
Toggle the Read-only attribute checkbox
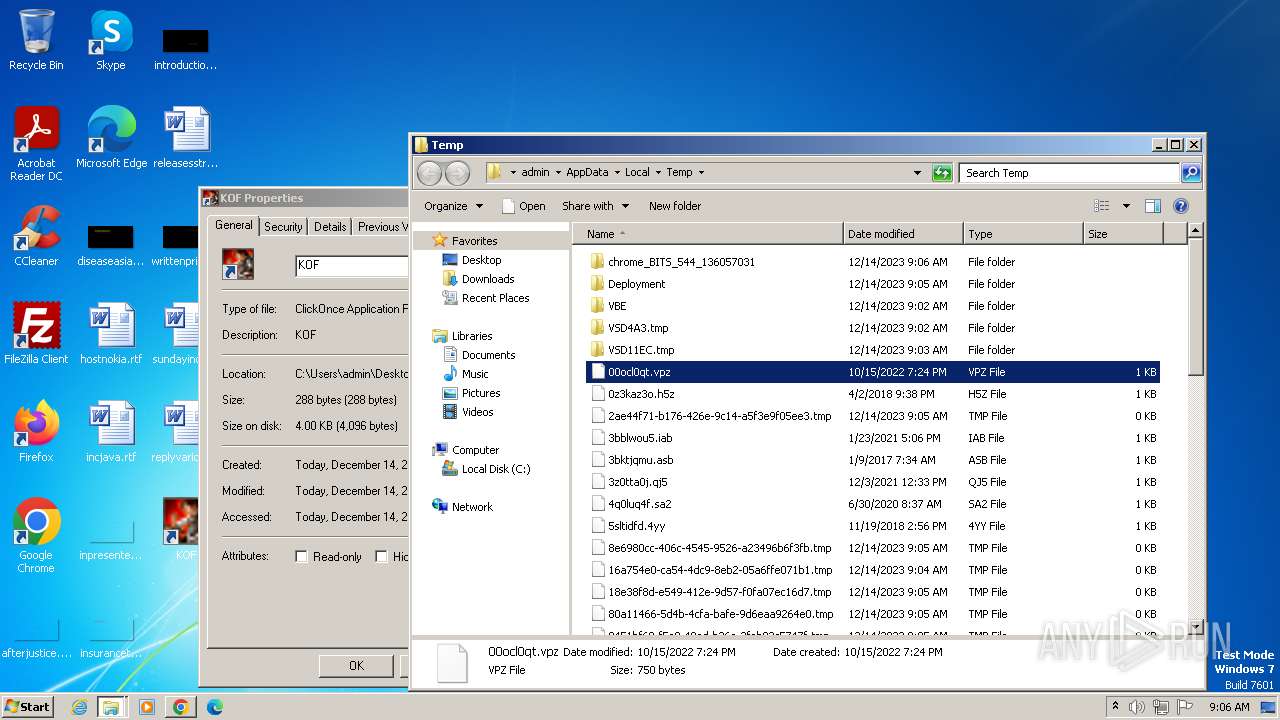tap(301, 557)
